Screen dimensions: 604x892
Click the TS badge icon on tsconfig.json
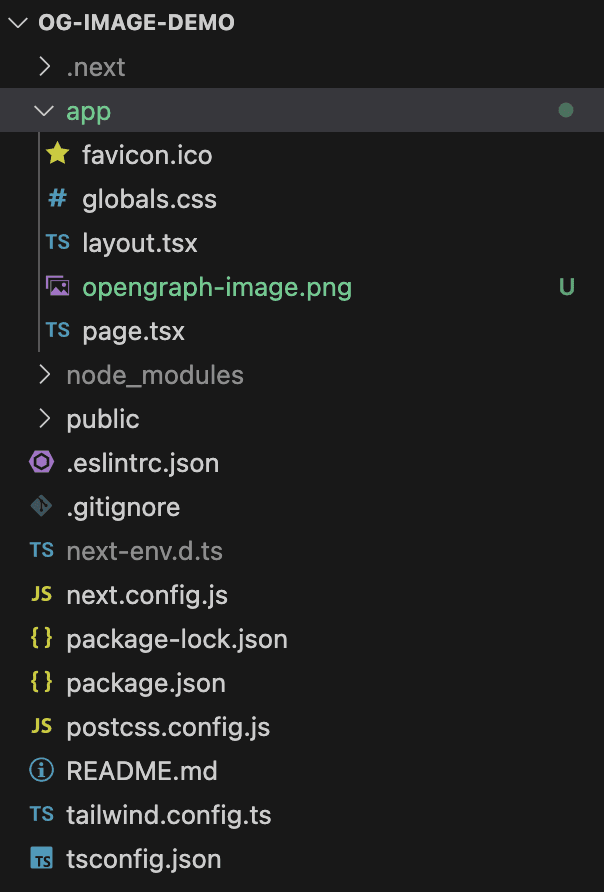(43, 858)
